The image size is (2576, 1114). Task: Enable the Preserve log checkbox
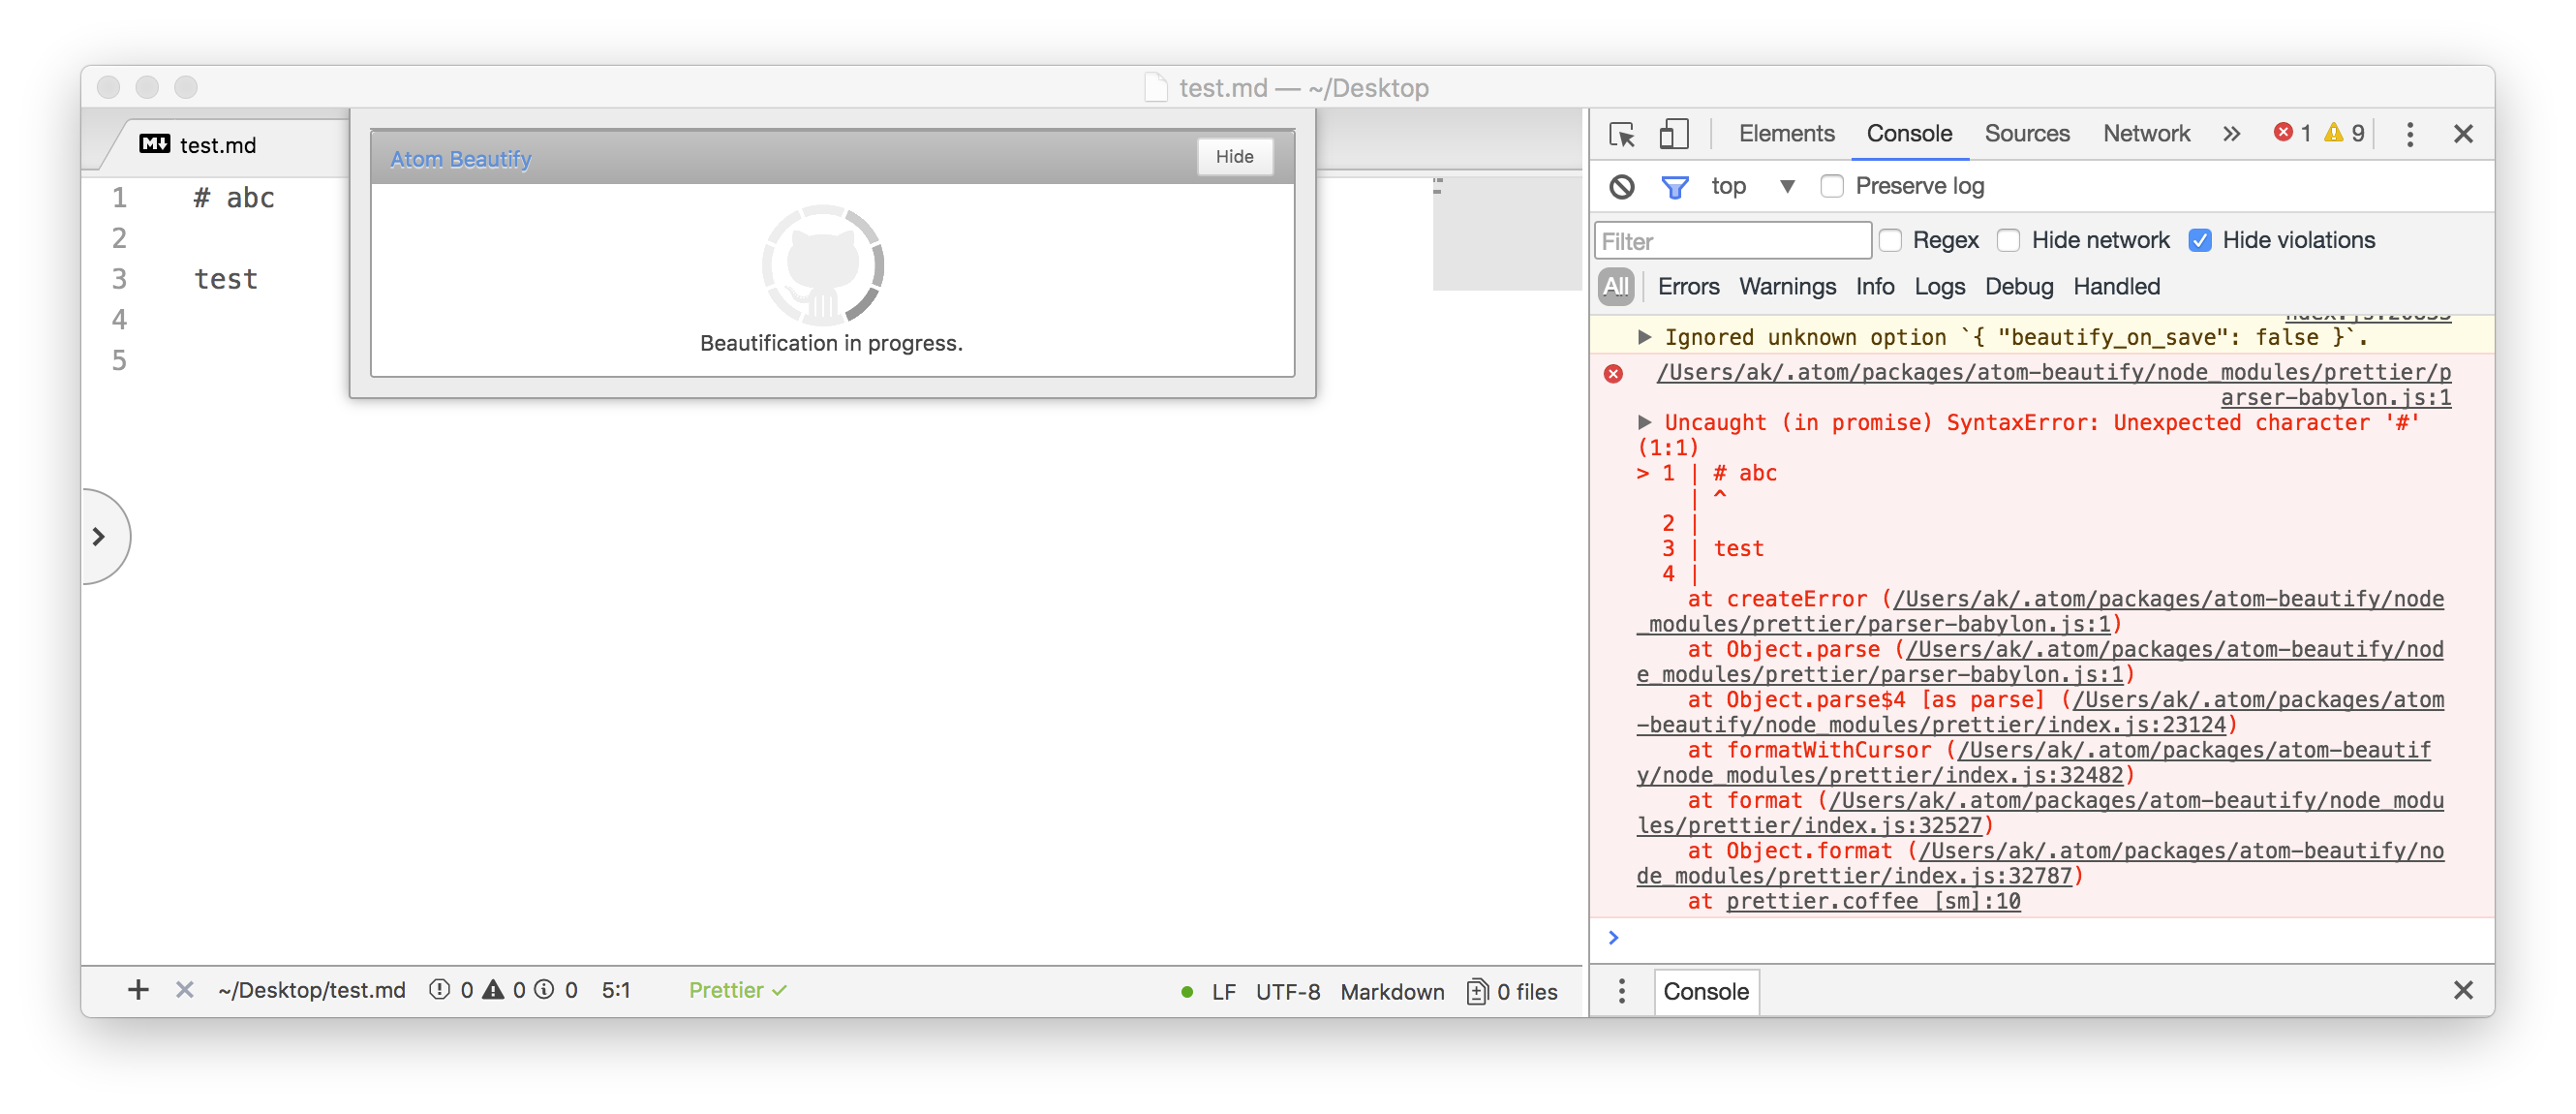(x=1831, y=187)
